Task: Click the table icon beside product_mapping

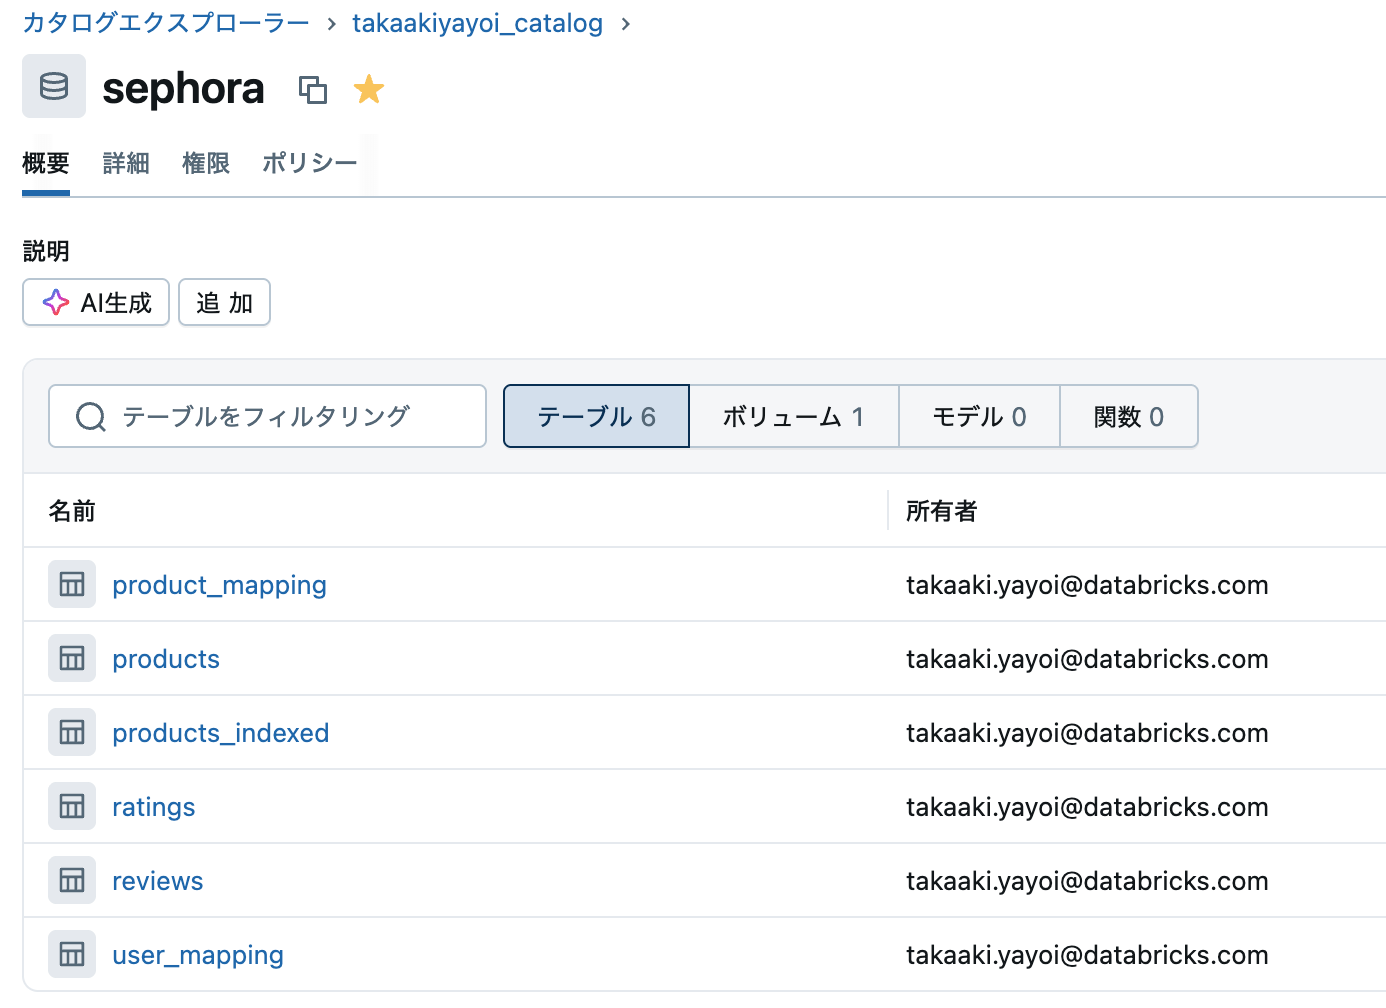Action: 71,584
